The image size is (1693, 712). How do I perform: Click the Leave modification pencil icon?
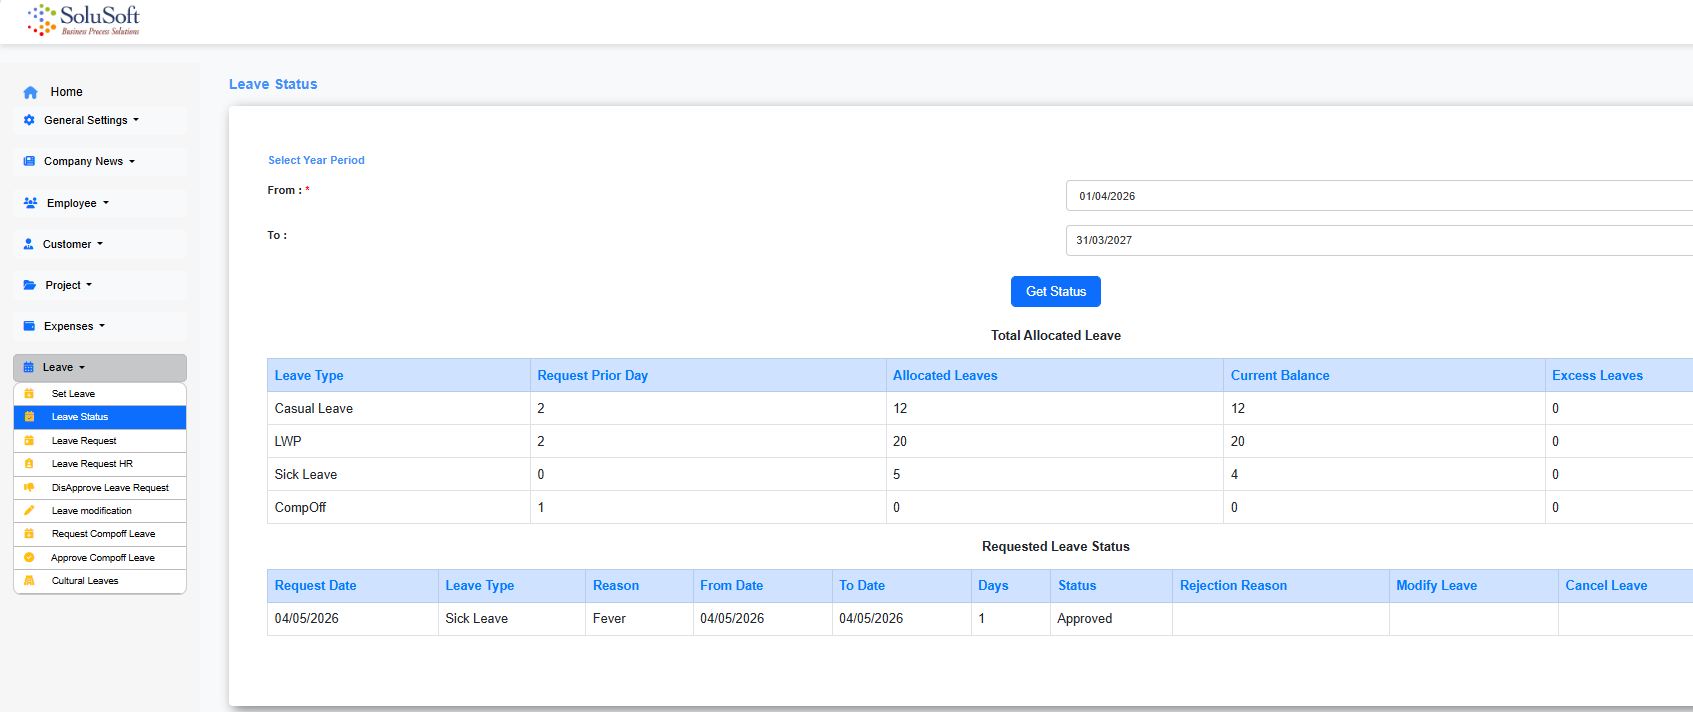(x=29, y=511)
